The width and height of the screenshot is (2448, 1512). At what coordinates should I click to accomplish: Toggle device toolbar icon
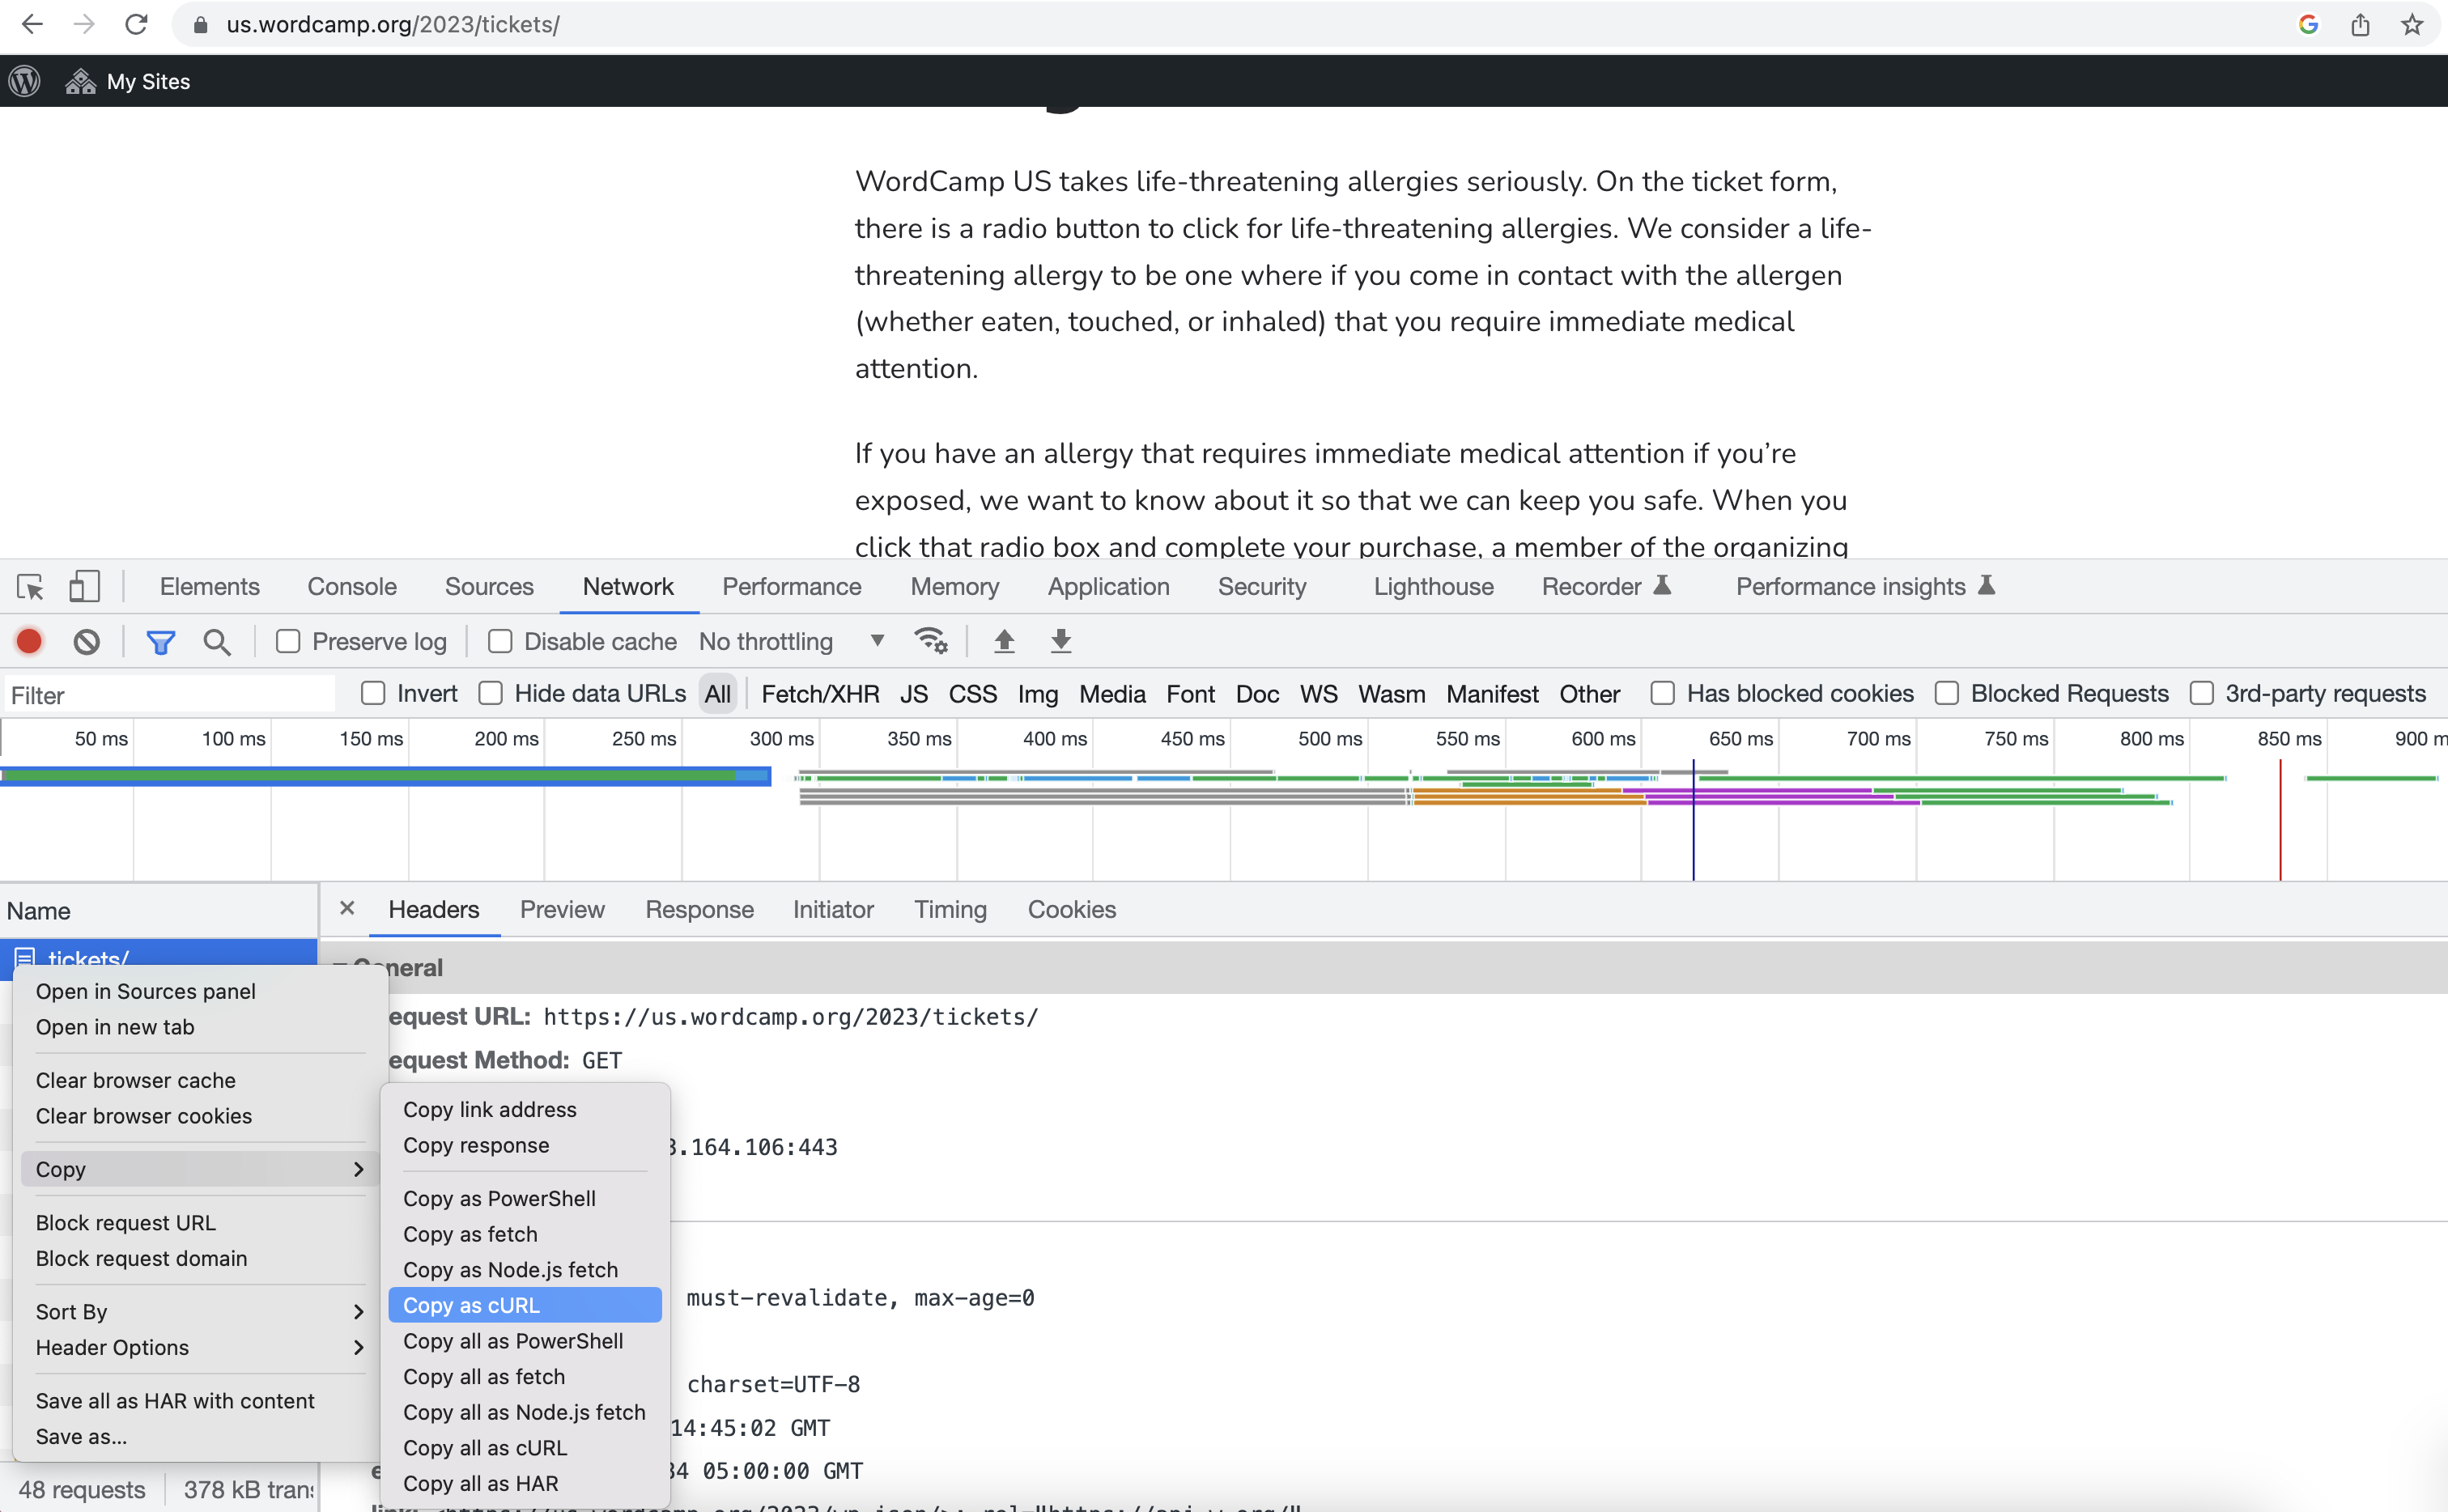[84, 586]
